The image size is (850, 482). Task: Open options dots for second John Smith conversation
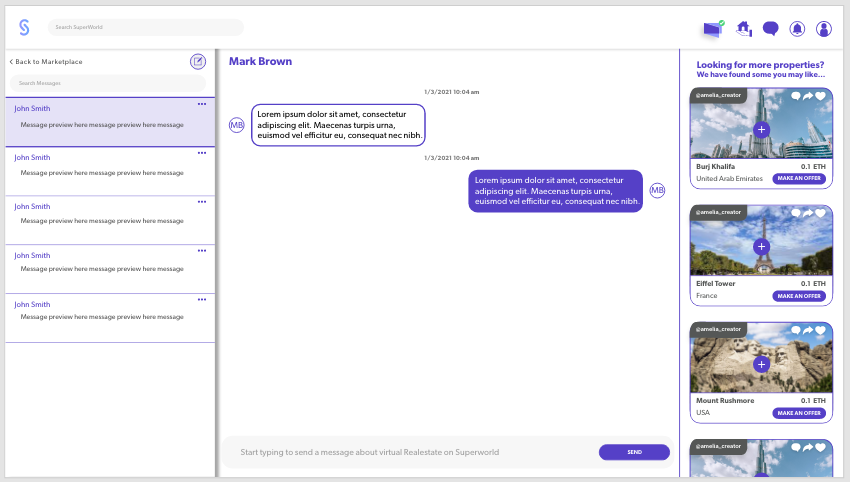click(x=202, y=153)
